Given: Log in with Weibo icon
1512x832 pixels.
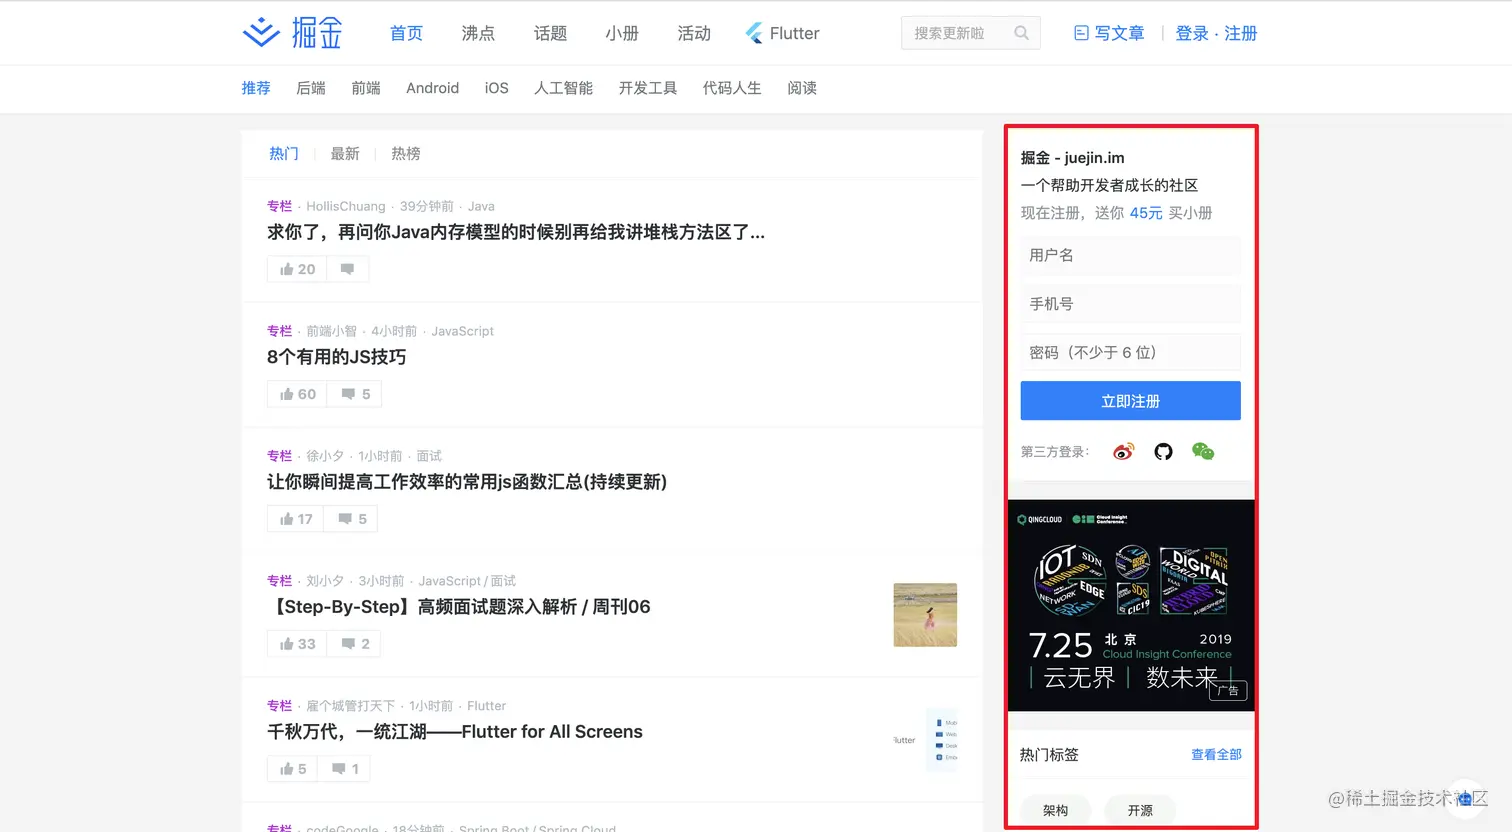Looking at the screenshot, I should [1124, 452].
